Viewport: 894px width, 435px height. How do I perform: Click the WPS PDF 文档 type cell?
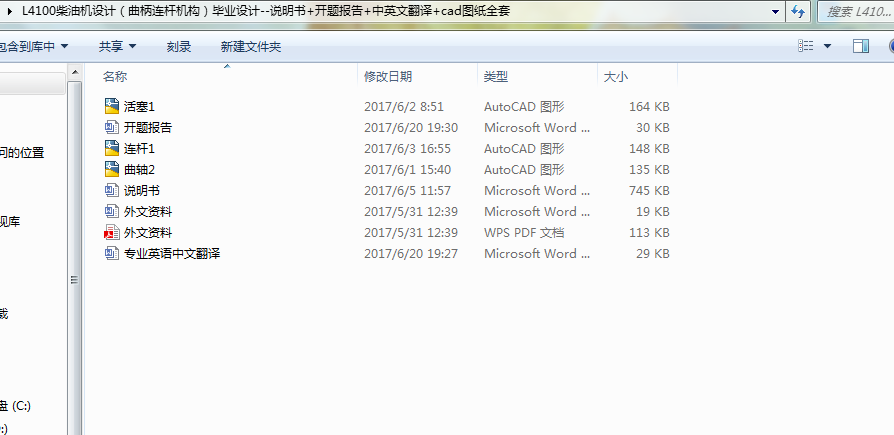[524, 233]
